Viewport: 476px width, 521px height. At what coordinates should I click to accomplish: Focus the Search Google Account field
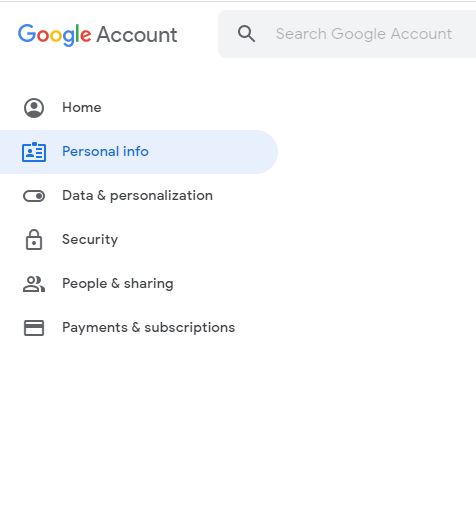click(x=347, y=34)
